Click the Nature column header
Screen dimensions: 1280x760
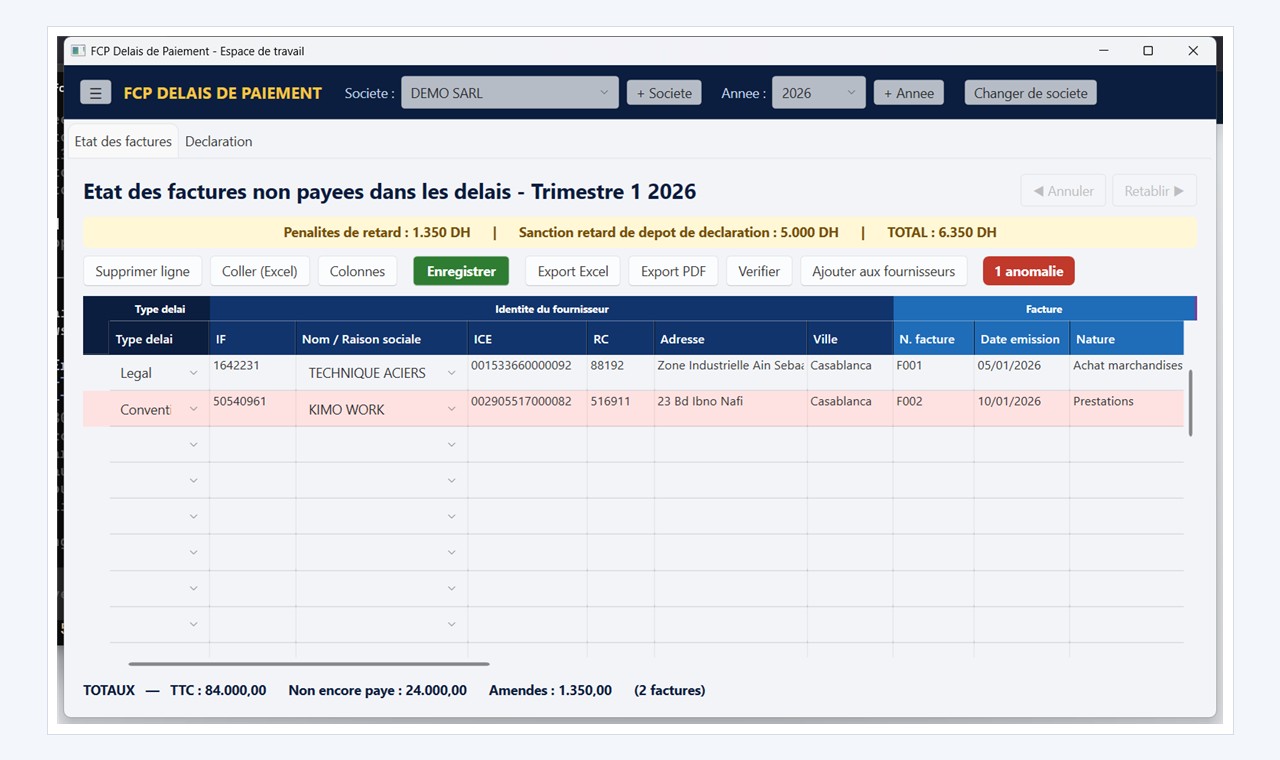(x=1127, y=339)
